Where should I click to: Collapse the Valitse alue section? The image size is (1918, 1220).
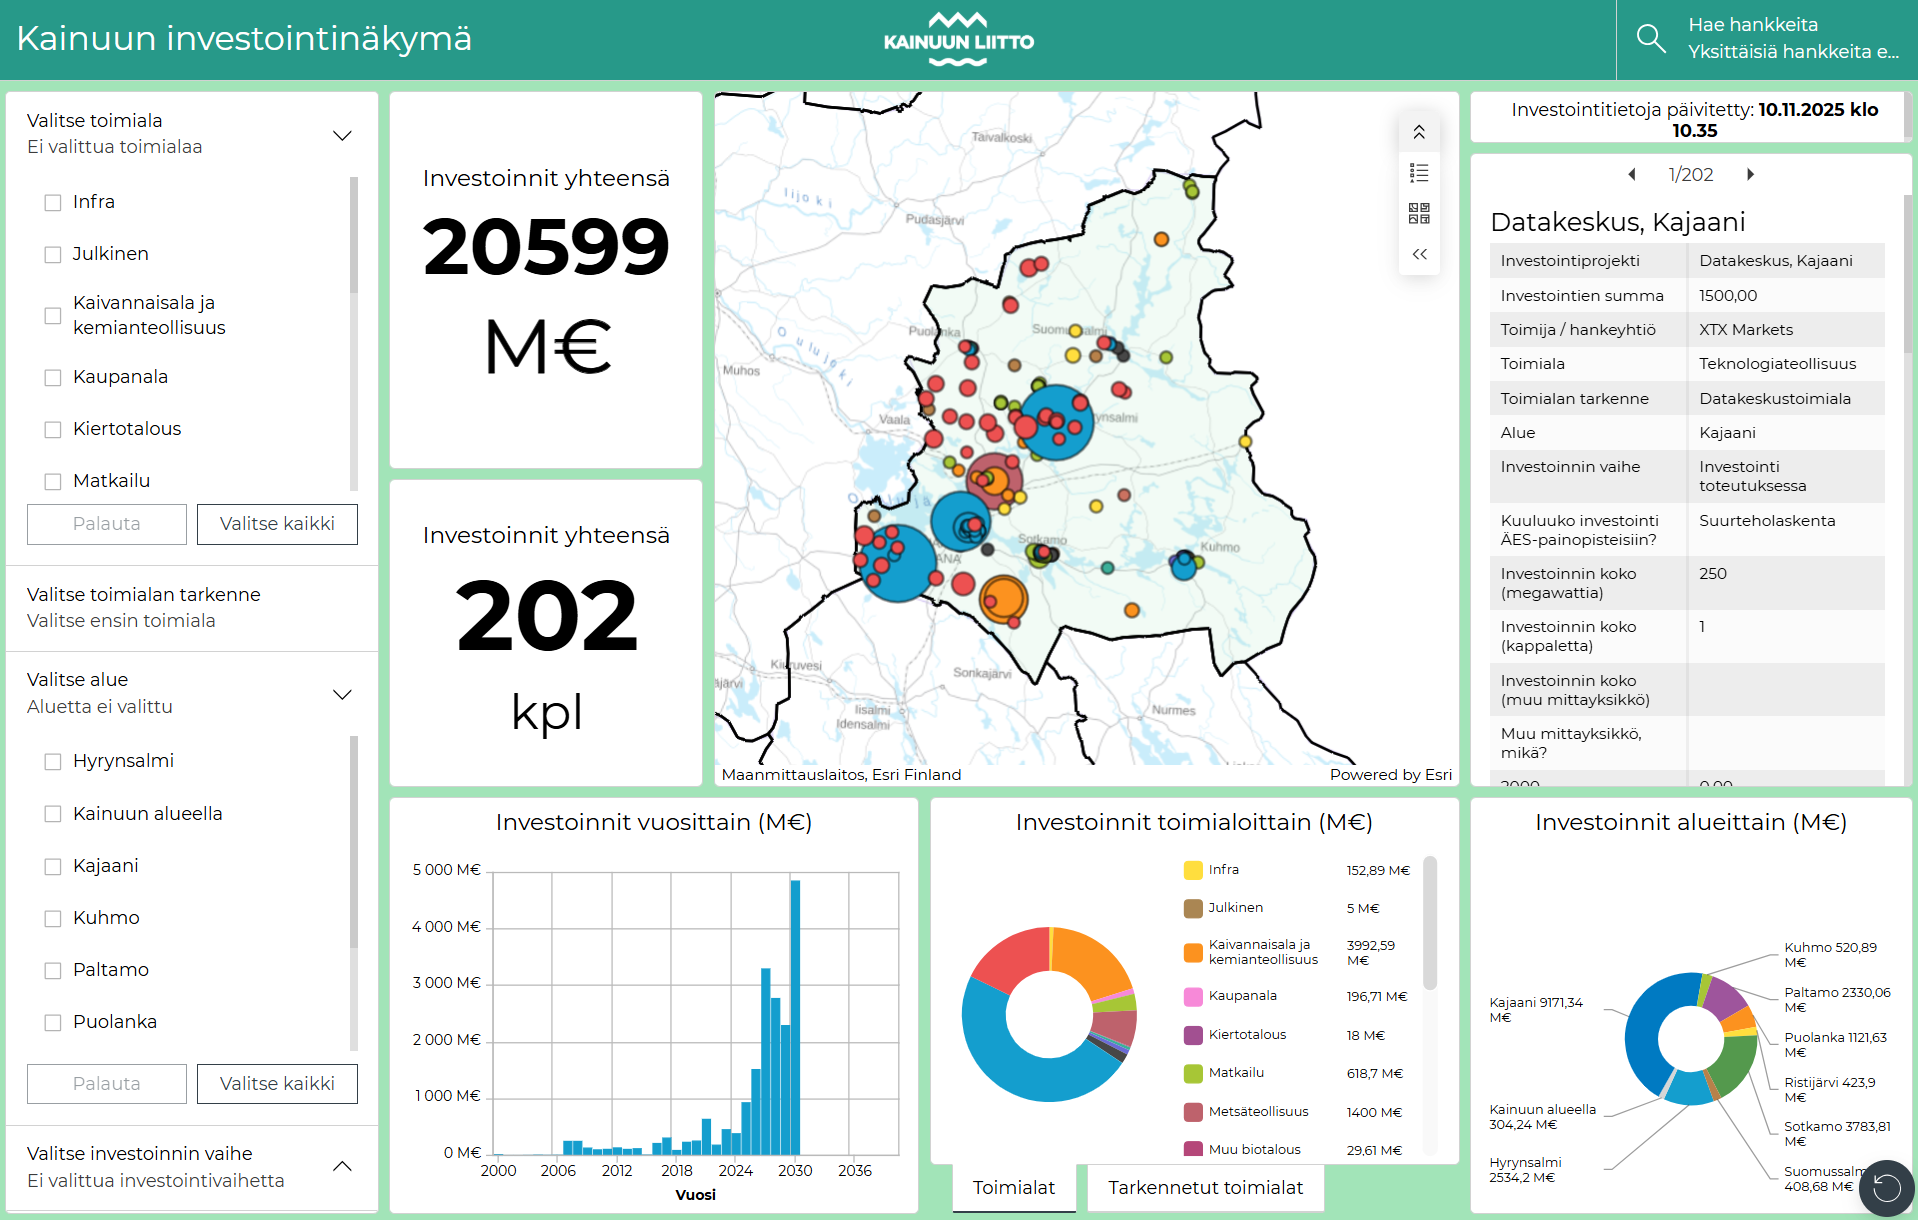coord(342,694)
